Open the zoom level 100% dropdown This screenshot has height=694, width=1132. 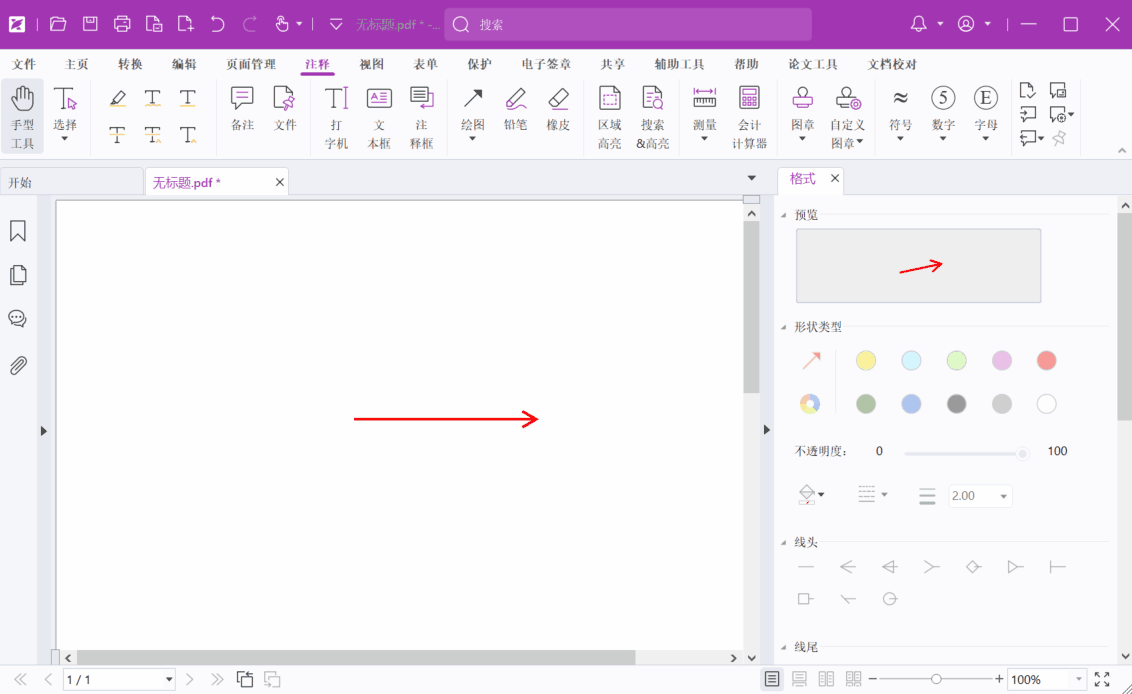click(x=1078, y=679)
